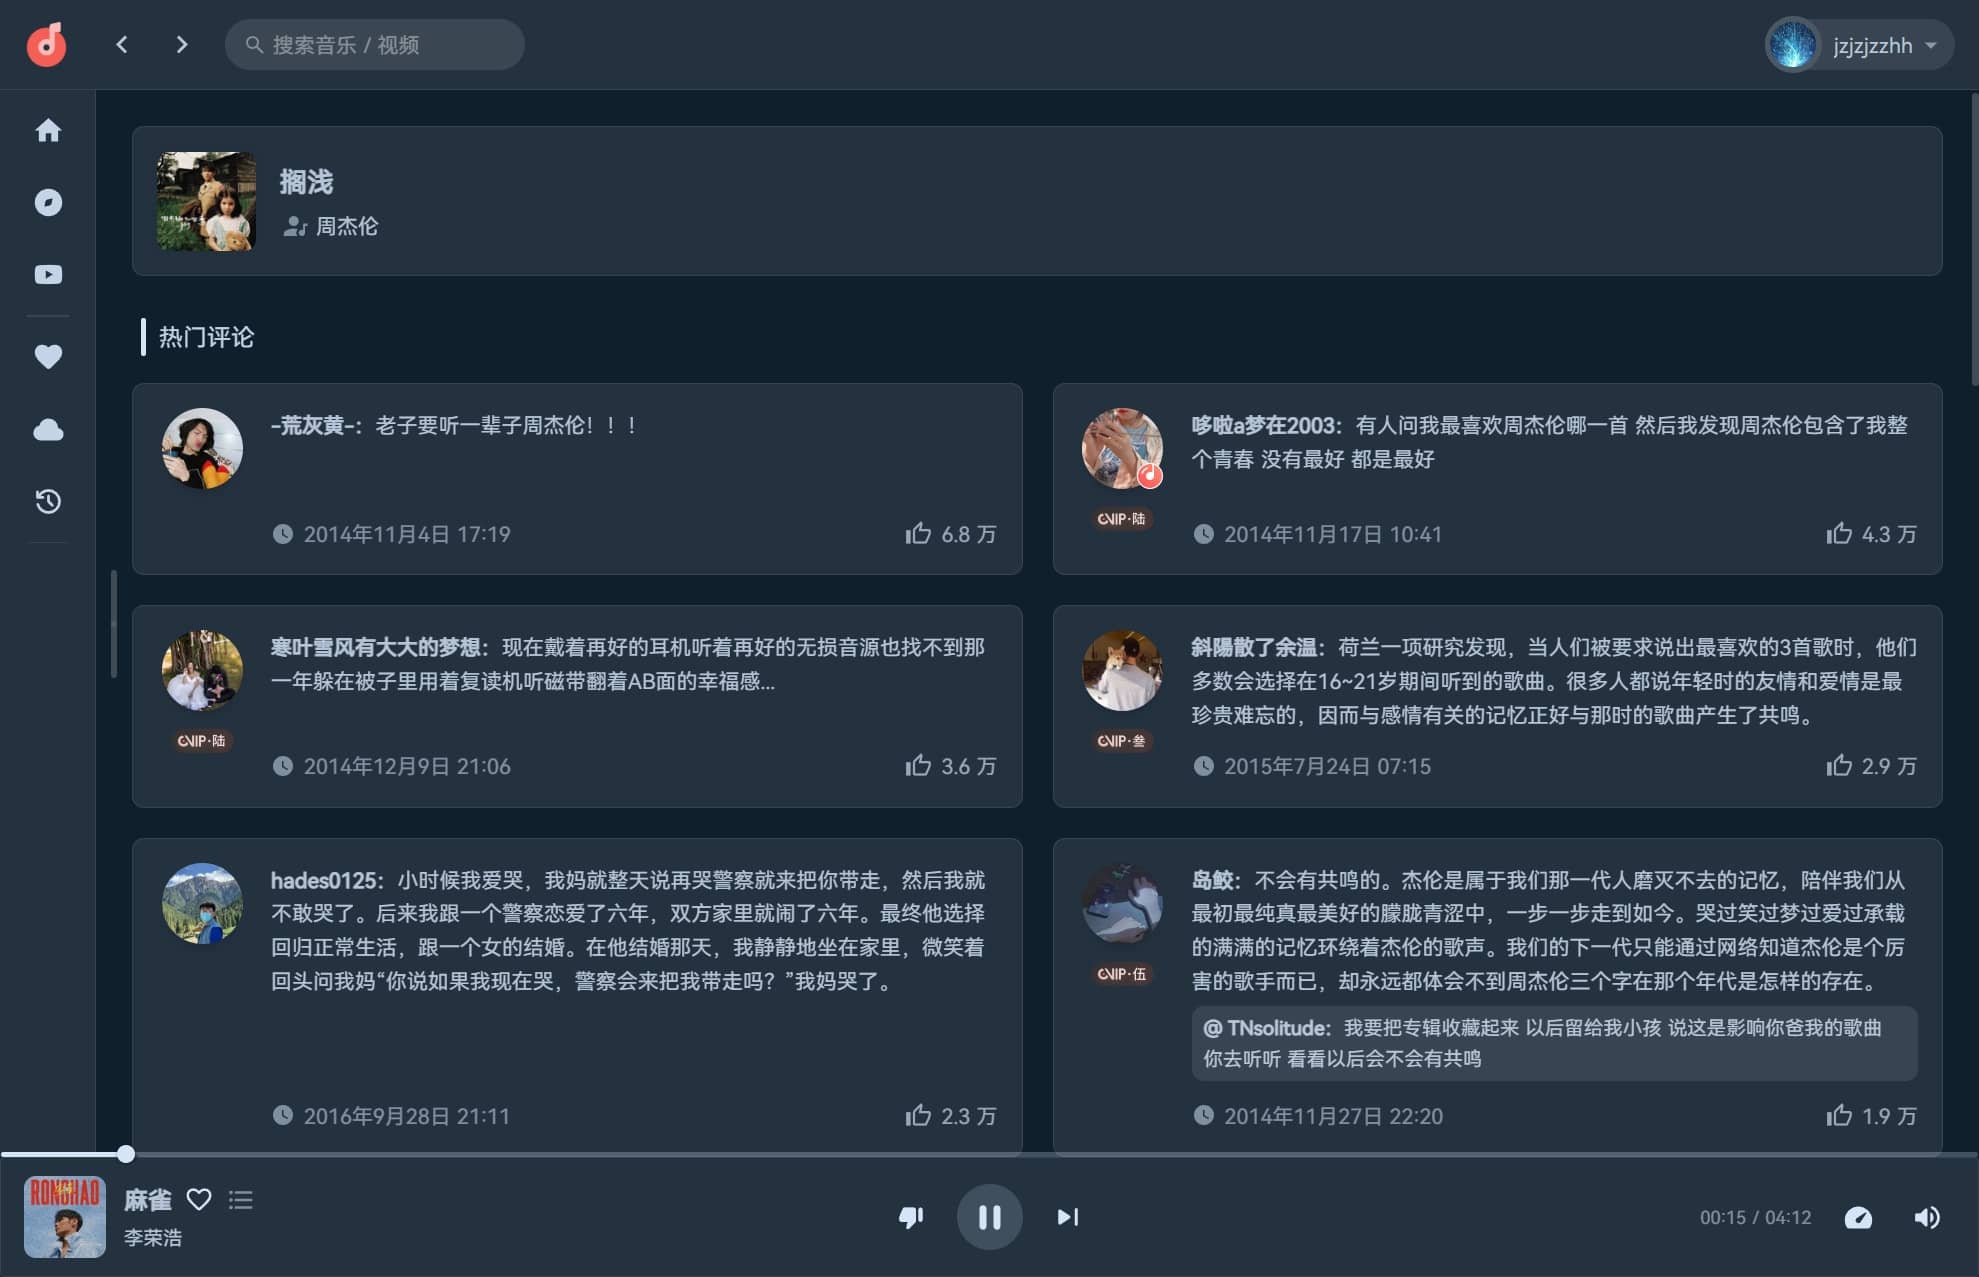Screen dimensions: 1979x1277
Task: Click the playback progress slider handle
Action: point(125,1152)
